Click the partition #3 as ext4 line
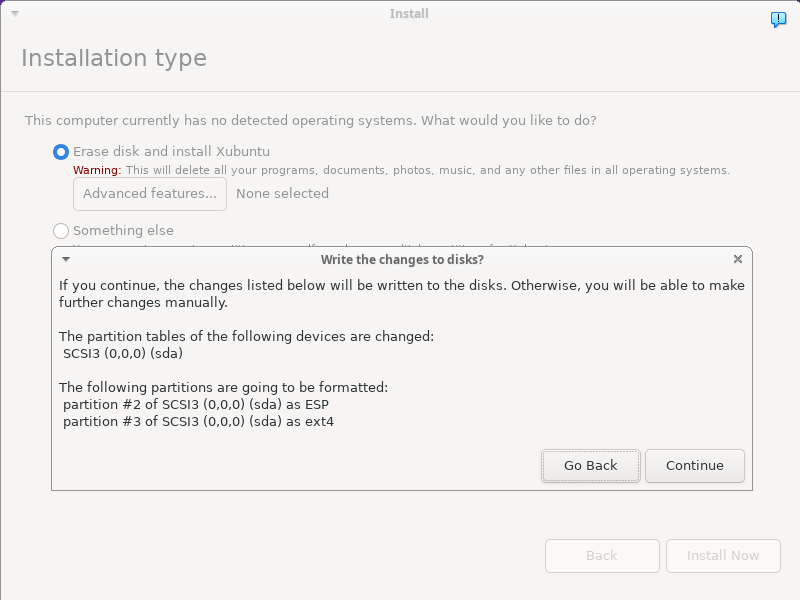This screenshot has height=600, width=800. 198,422
